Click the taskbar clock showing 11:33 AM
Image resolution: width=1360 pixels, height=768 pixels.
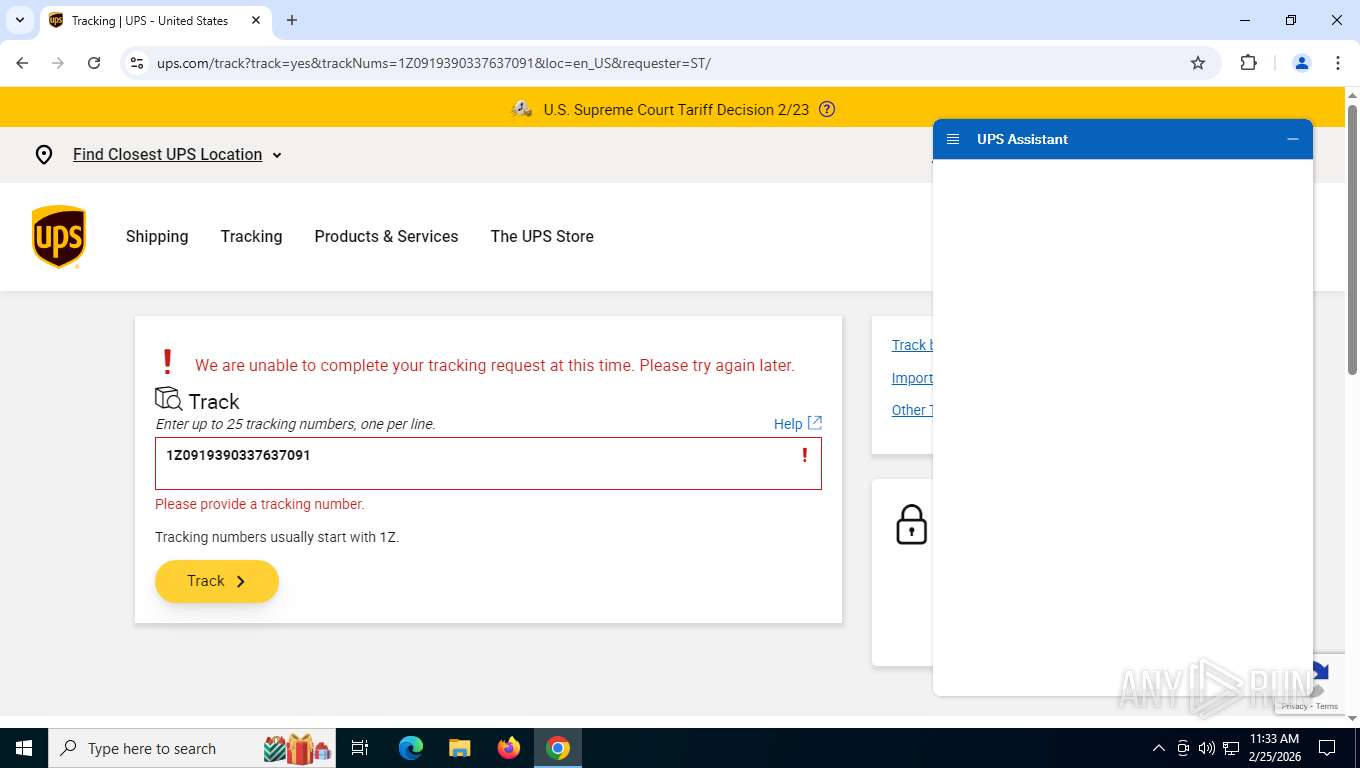tap(1274, 748)
